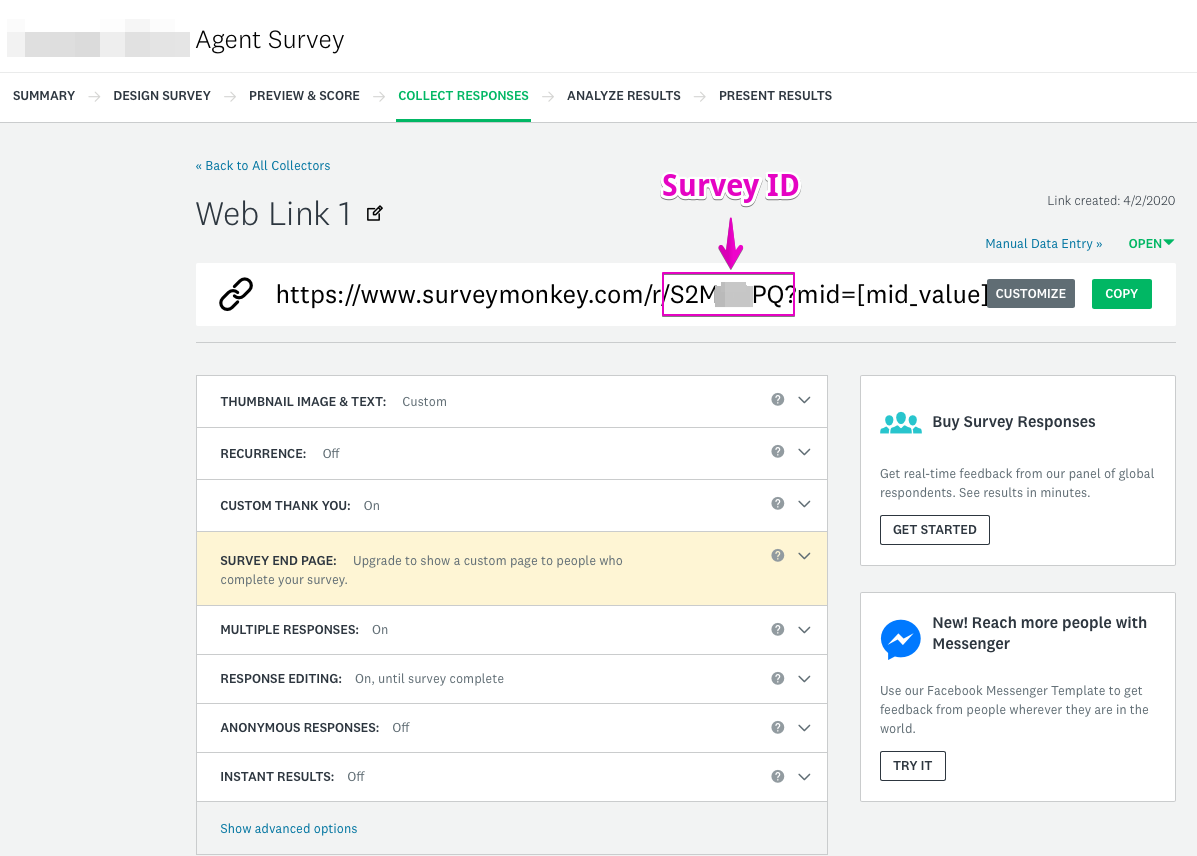
Task: Switch to the Analyze Results tab
Action: [624, 95]
